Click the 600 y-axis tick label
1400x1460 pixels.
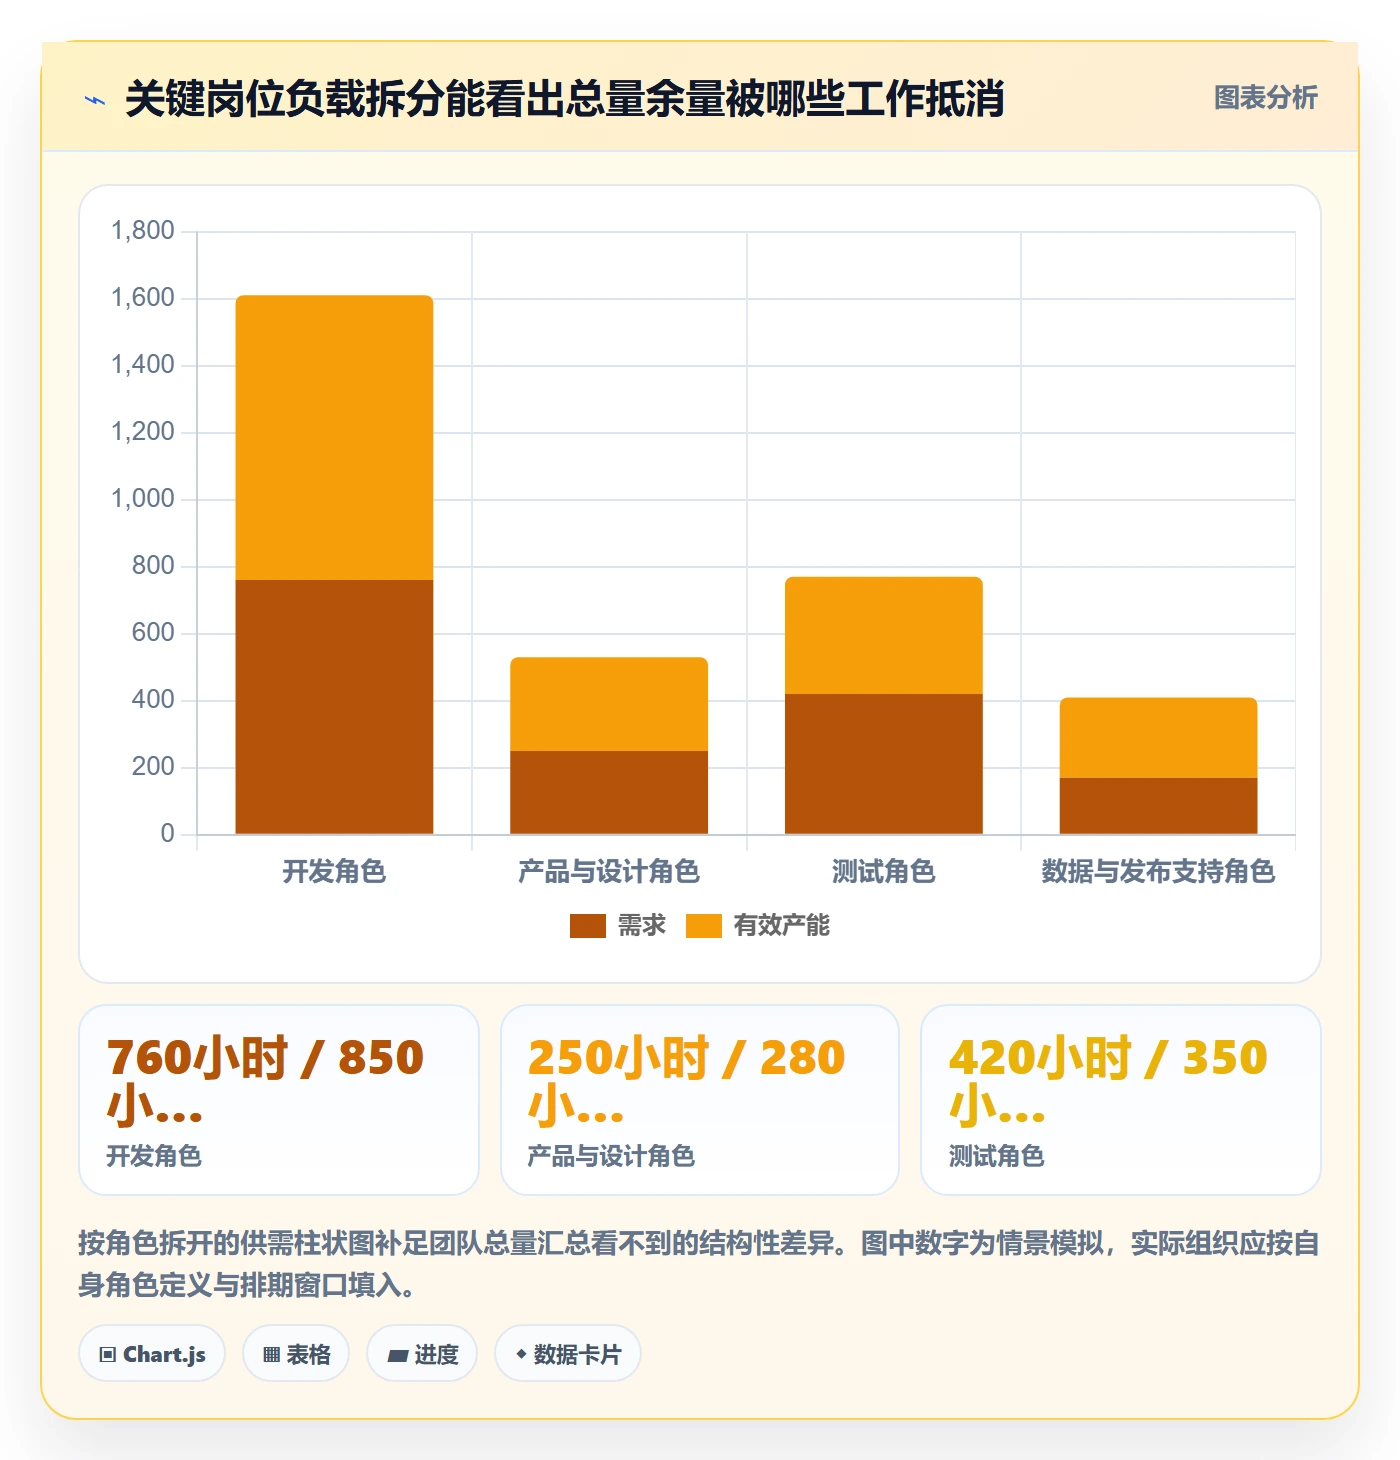pyautogui.click(x=153, y=633)
